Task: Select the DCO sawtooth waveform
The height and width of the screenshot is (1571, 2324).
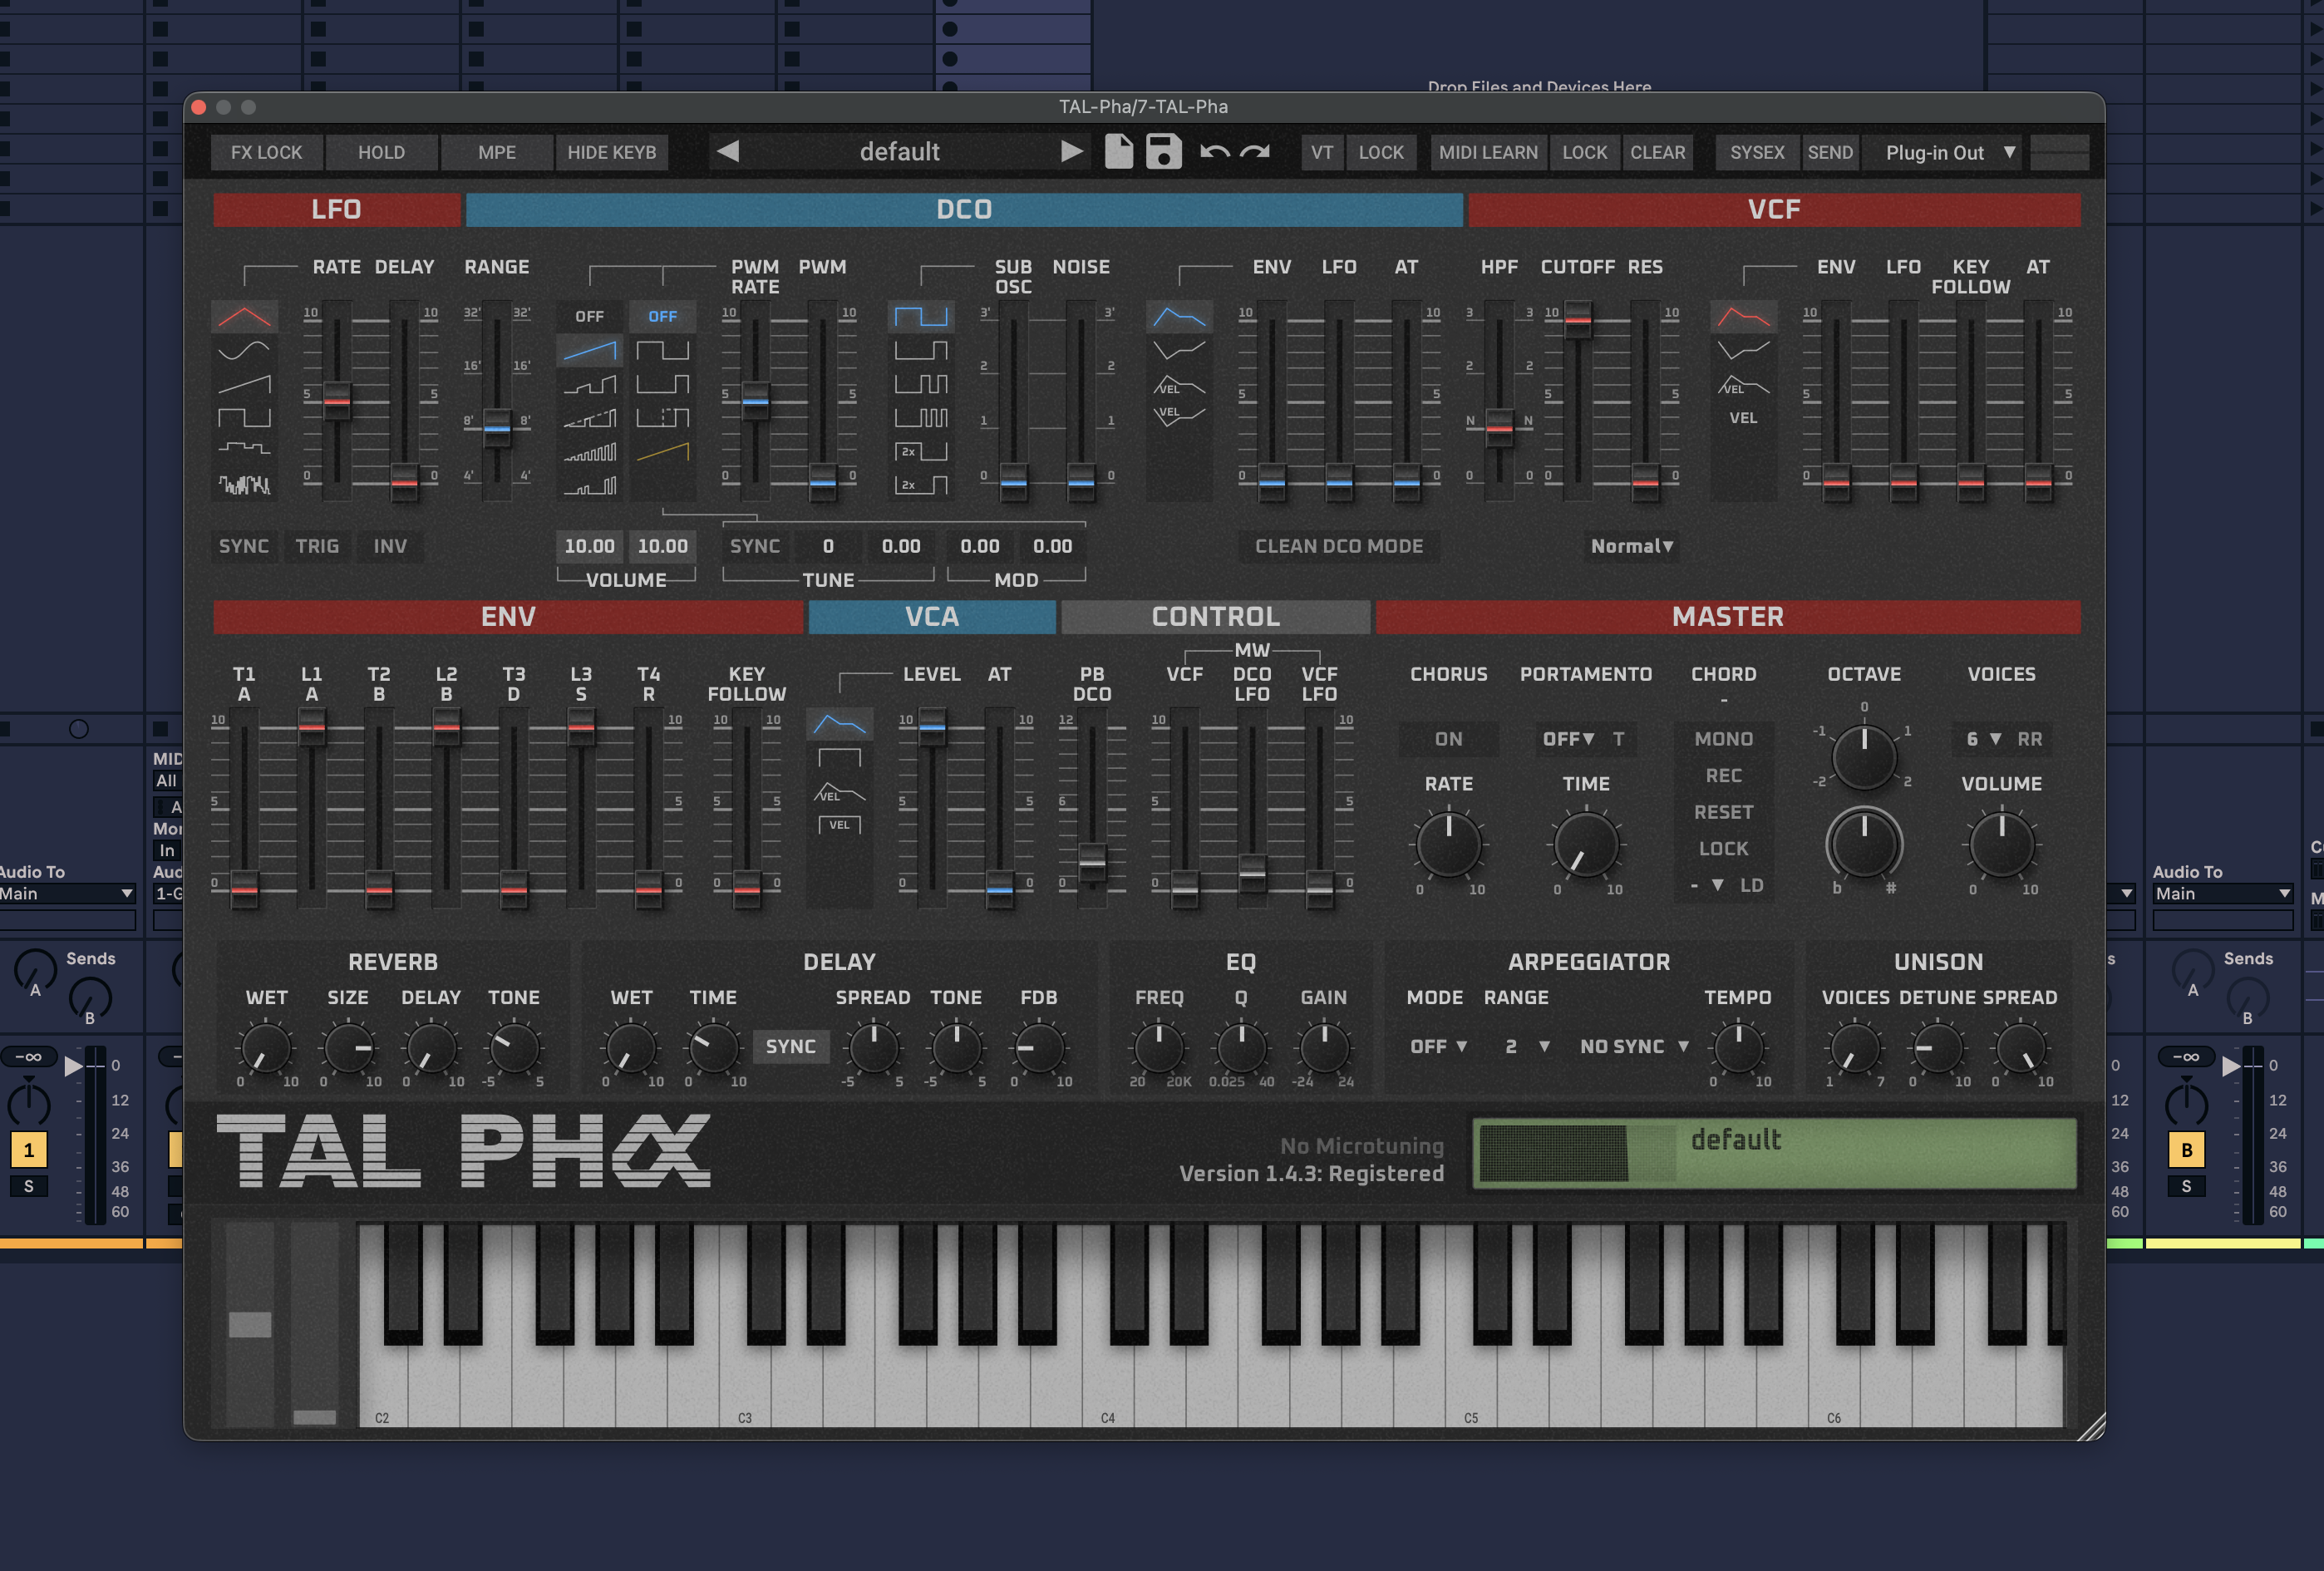Action: (x=589, y=350)
